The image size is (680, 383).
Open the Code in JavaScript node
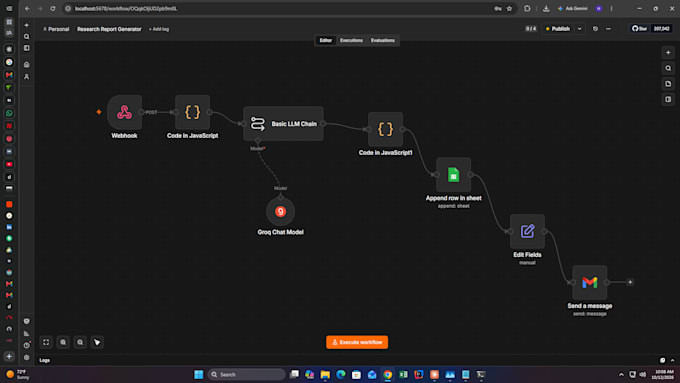[193, 112]
